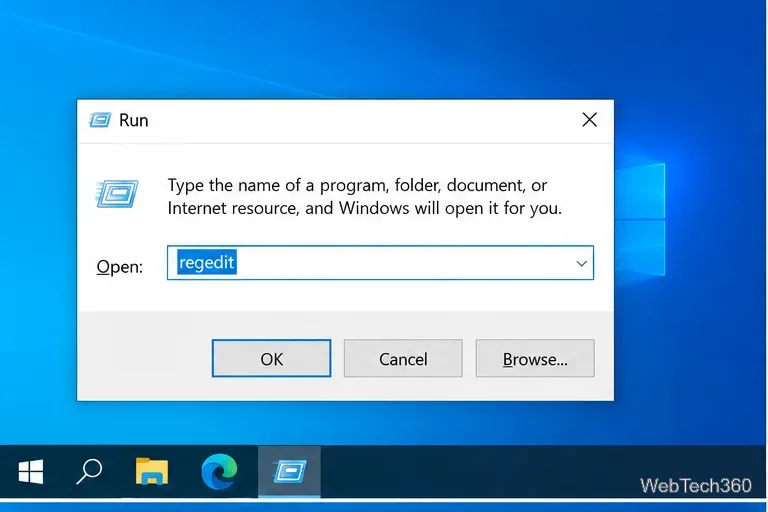768x512 pixels.
Task: Click the large Run icon beside description
Action: click(x=117, y=194)
